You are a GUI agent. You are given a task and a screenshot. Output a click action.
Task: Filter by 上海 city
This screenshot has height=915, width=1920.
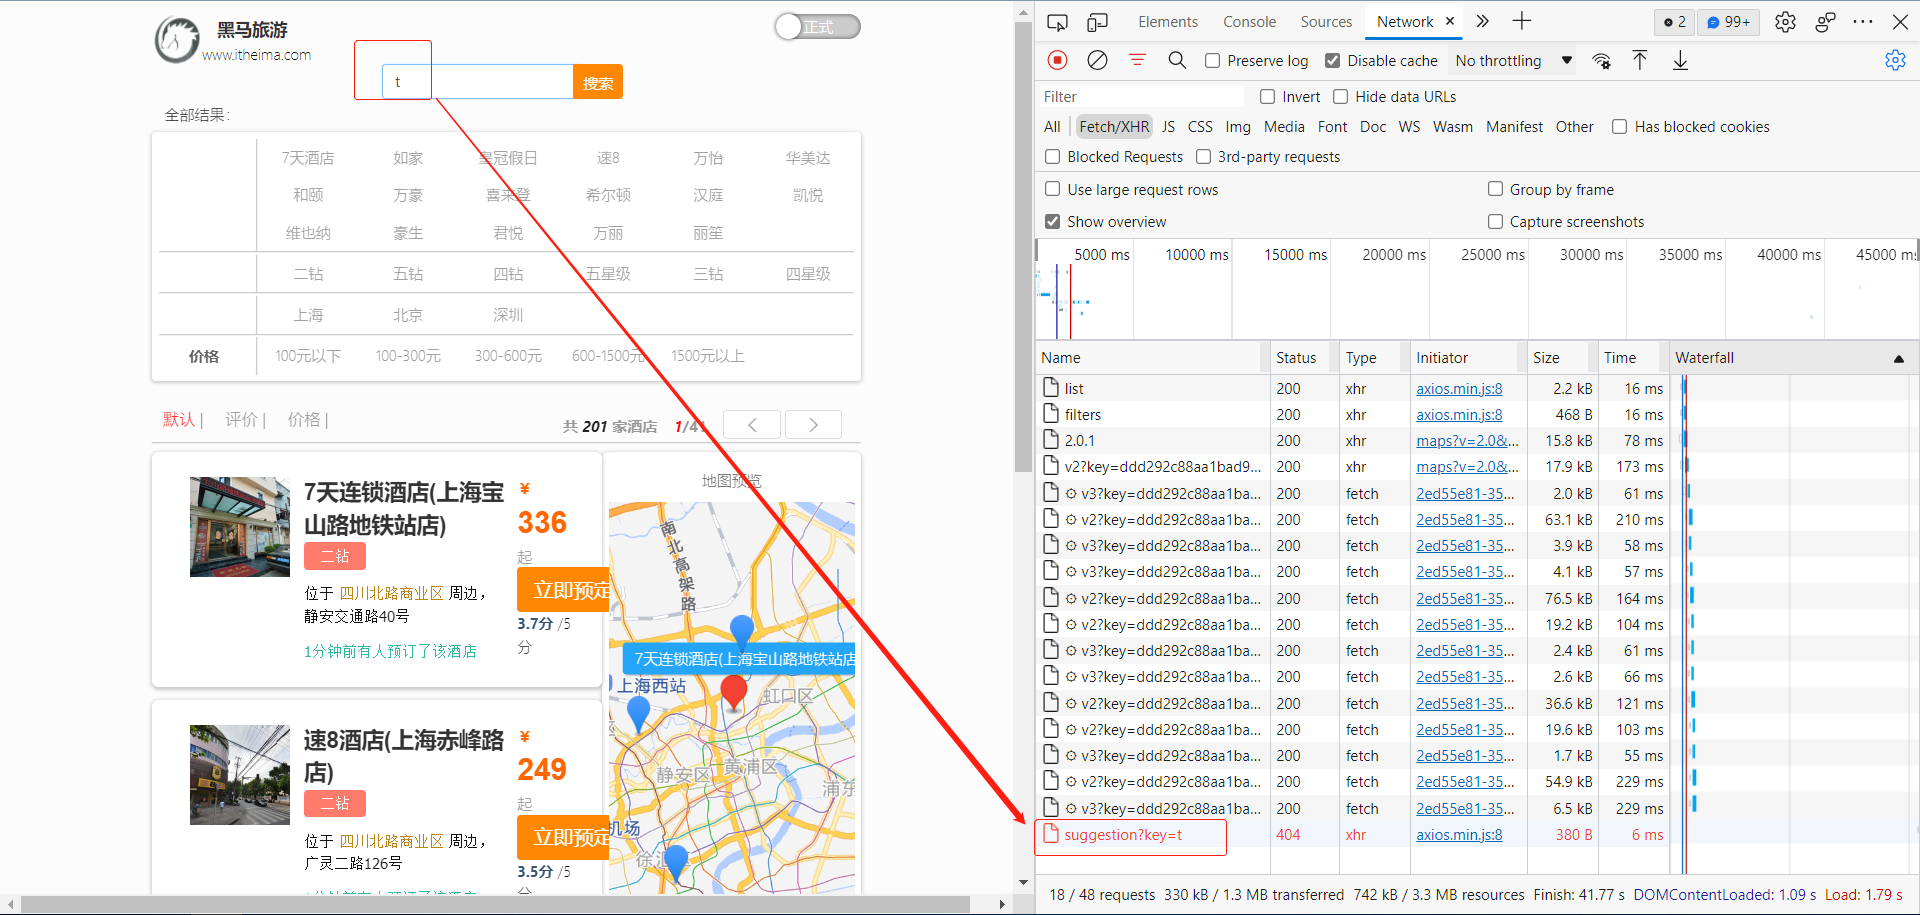click(308, 315)
